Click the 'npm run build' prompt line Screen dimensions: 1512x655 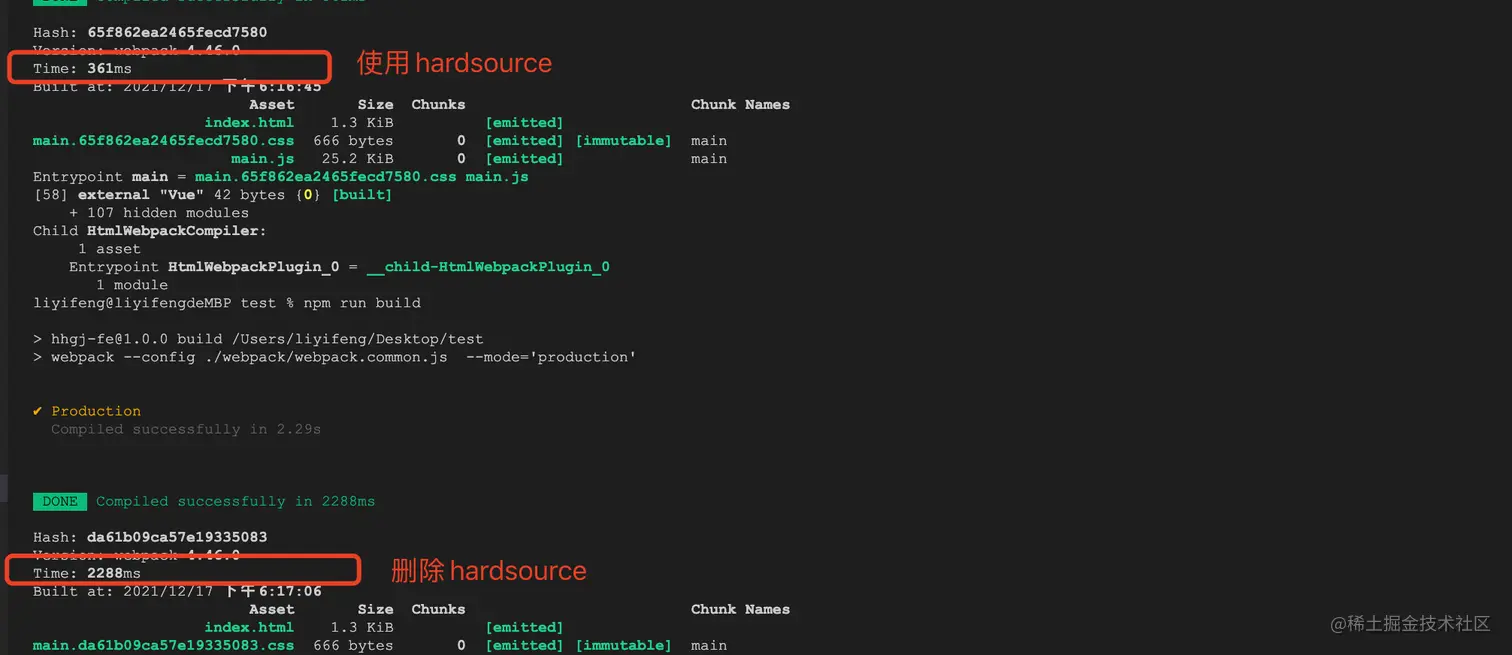227,302
